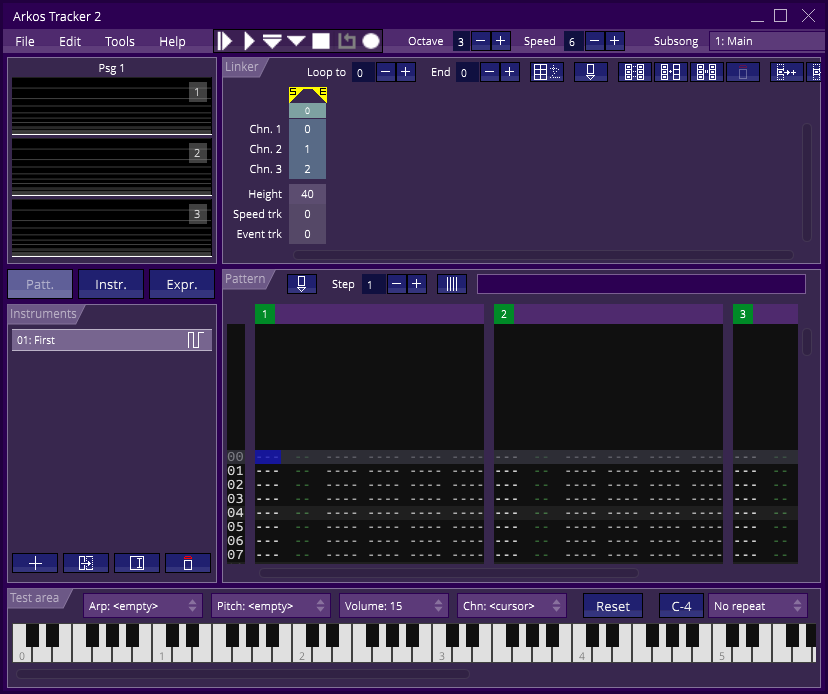
Task: Decrease the Speed value
Action: pyautogui.click(x=595, y=41)
